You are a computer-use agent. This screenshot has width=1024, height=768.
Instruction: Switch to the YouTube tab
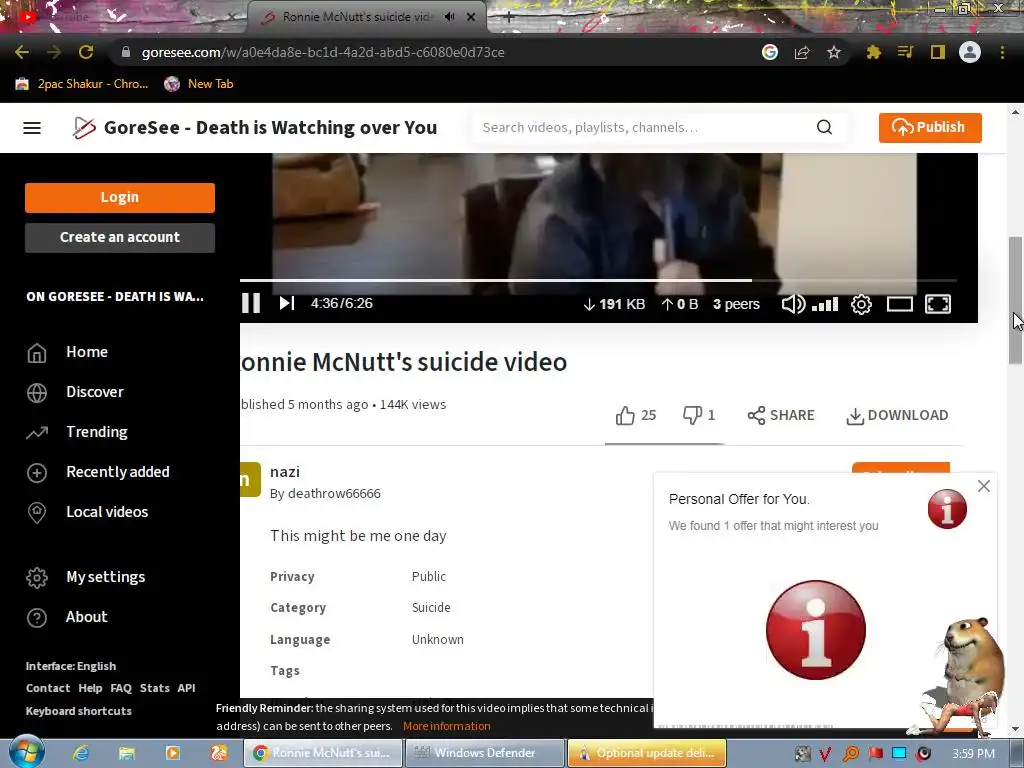click(x=124, y=17)
